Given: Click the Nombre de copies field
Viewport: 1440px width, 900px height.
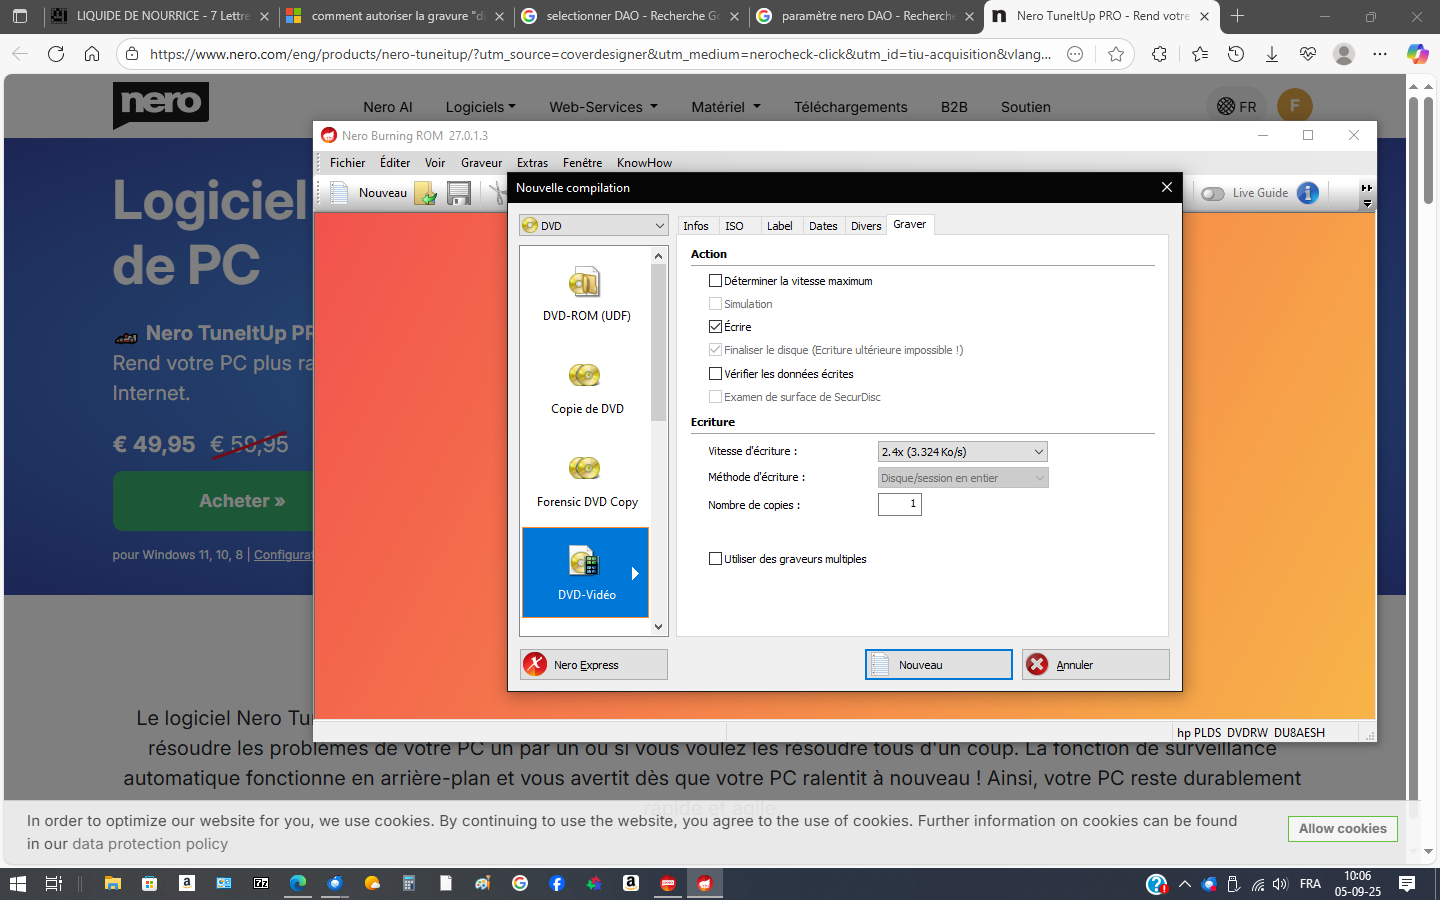Looking at the screenshot, I should (900, 504).
